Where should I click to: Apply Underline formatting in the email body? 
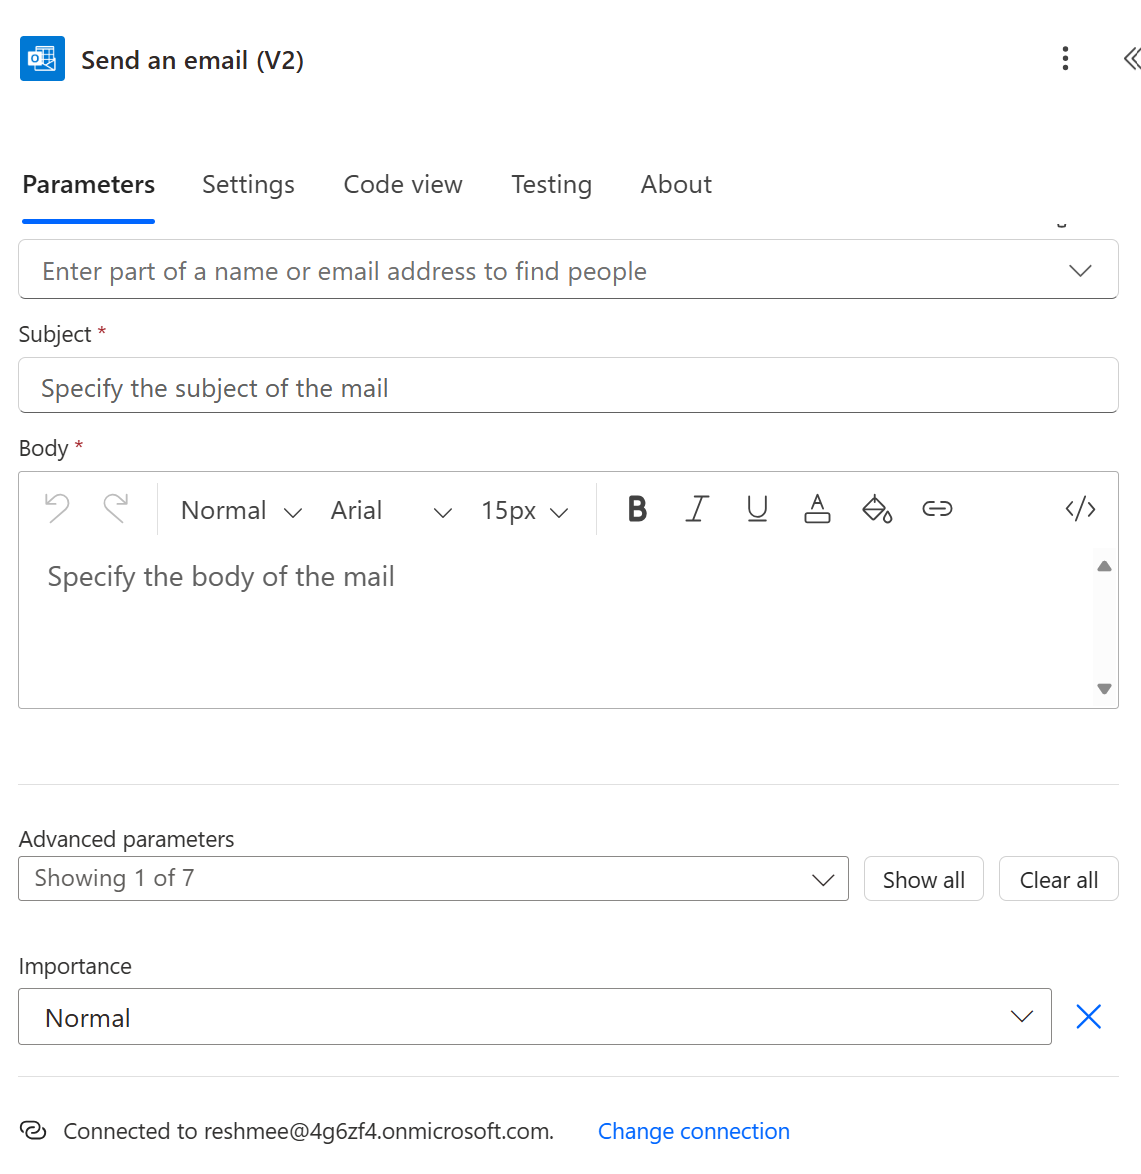[x=757, y=509]
